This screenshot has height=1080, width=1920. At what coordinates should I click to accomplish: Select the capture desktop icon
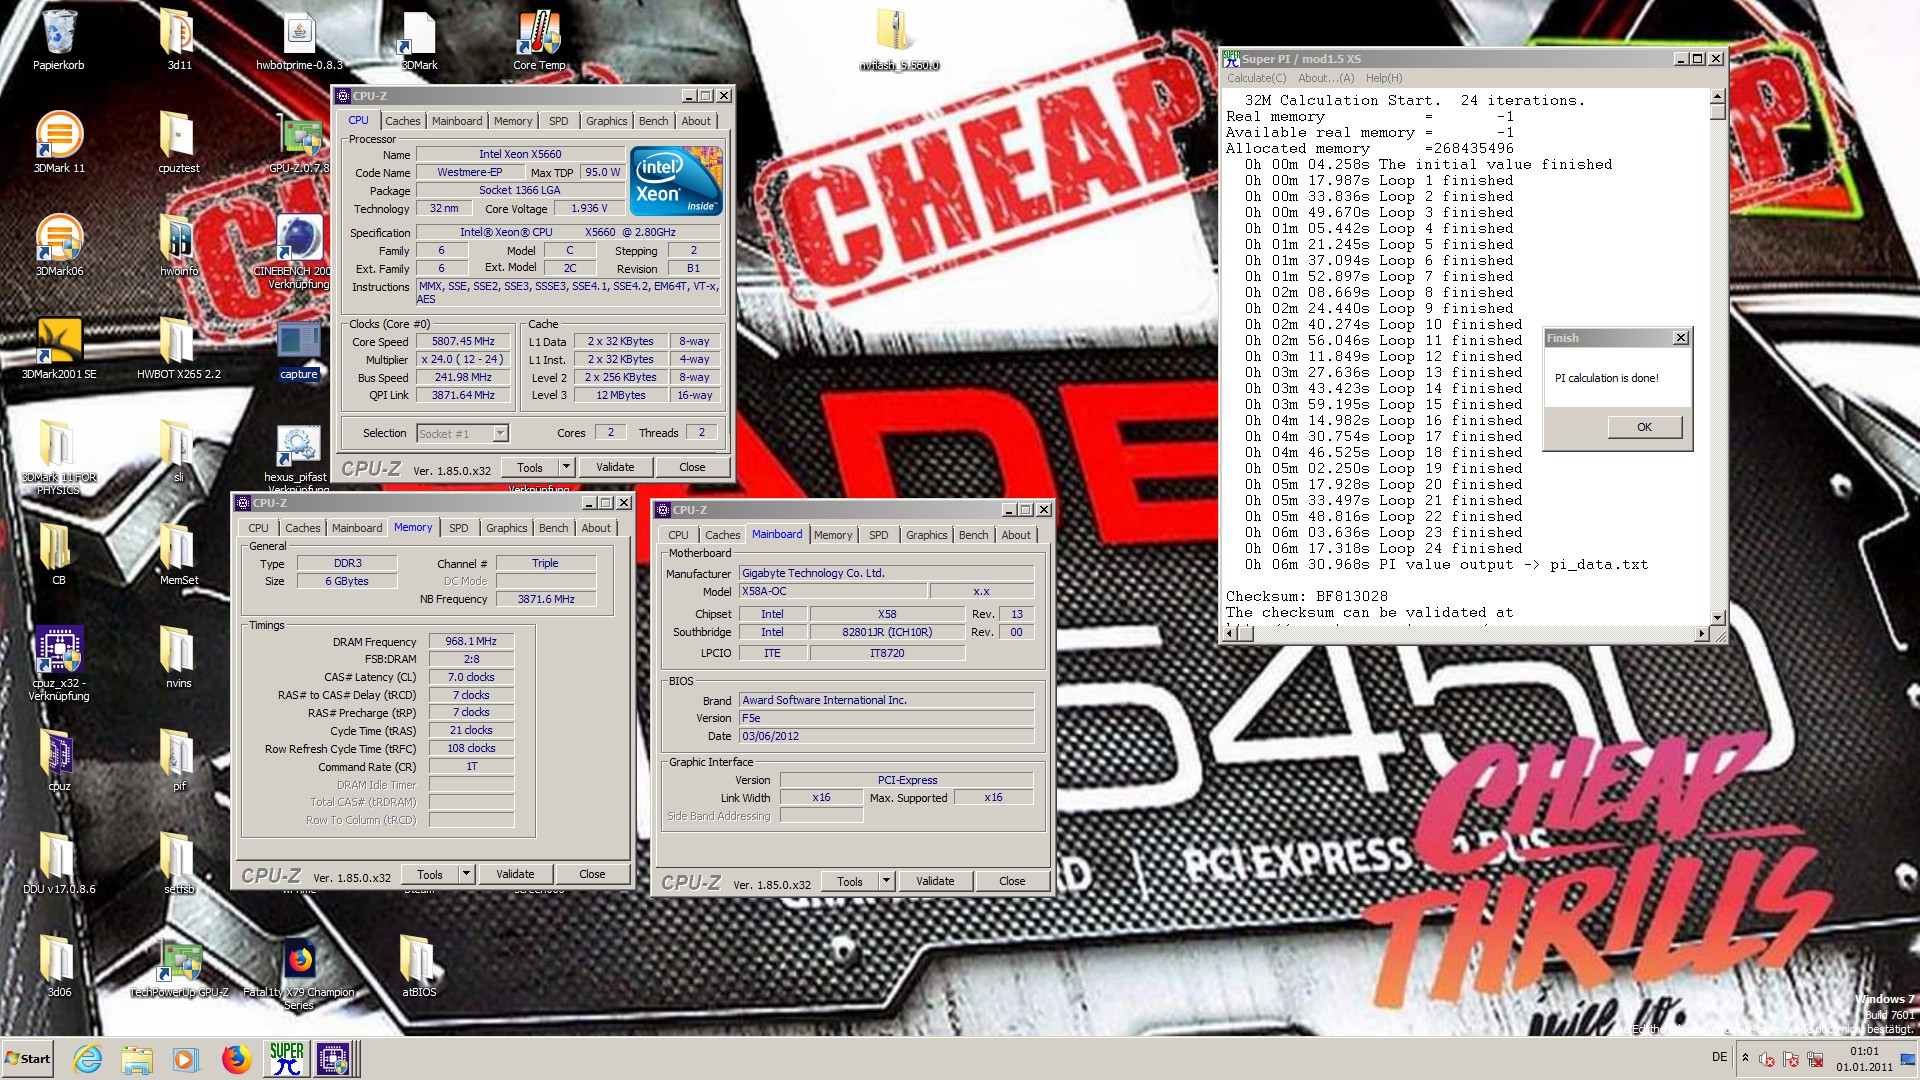(x=298, y=349)
